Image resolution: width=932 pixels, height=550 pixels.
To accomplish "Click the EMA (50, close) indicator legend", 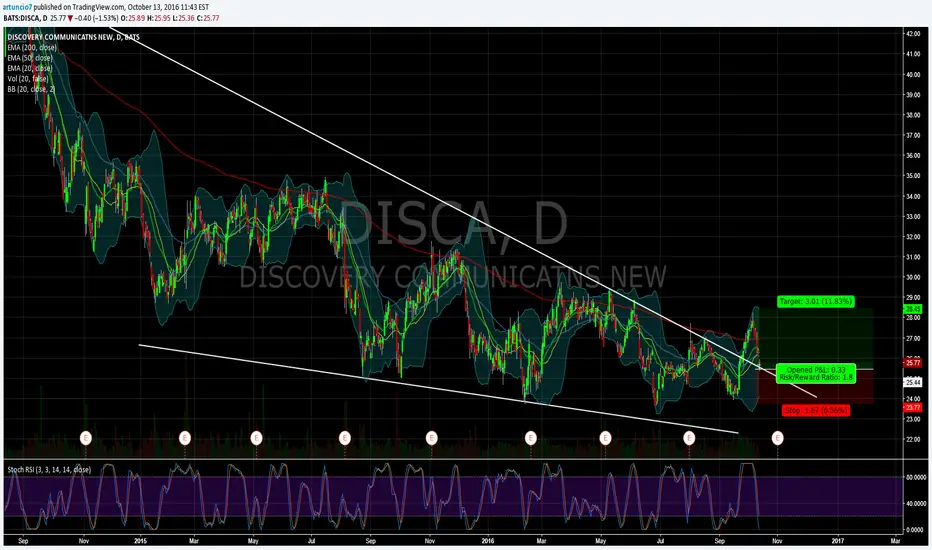I will [30, 58].
